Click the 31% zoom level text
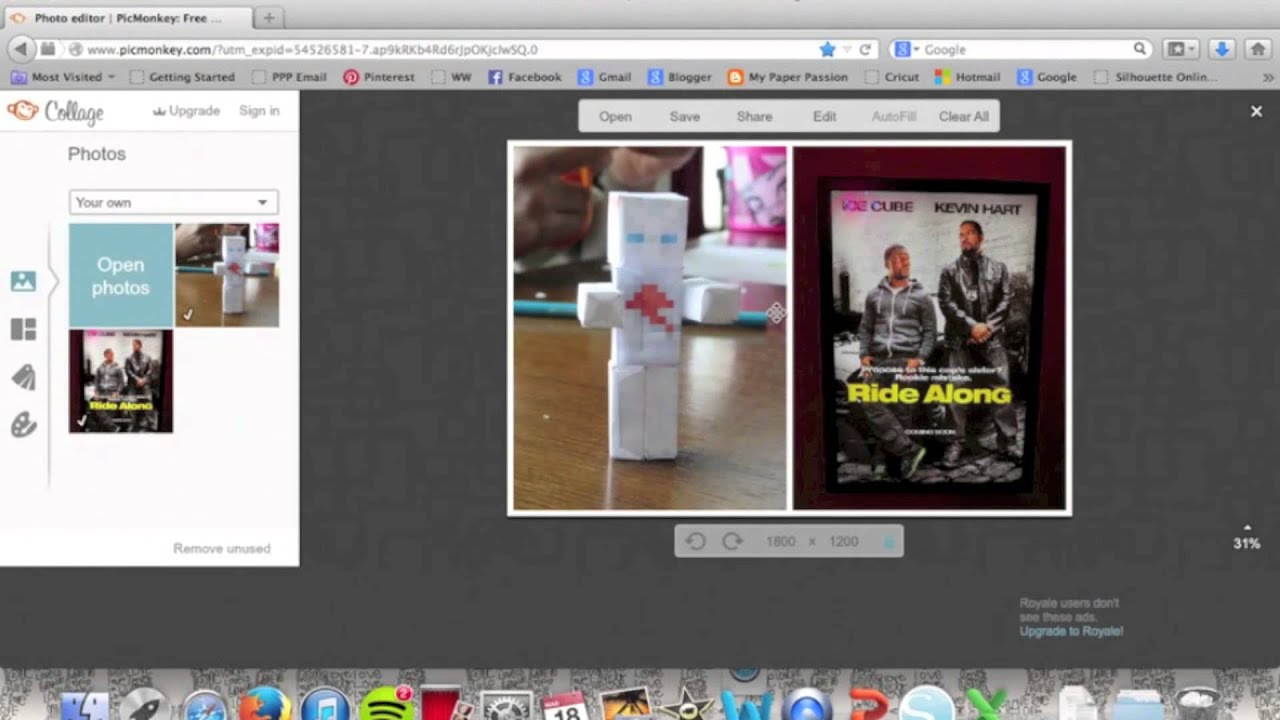Viewport: 1280px width, 720px height. [x=1246, y=544]
